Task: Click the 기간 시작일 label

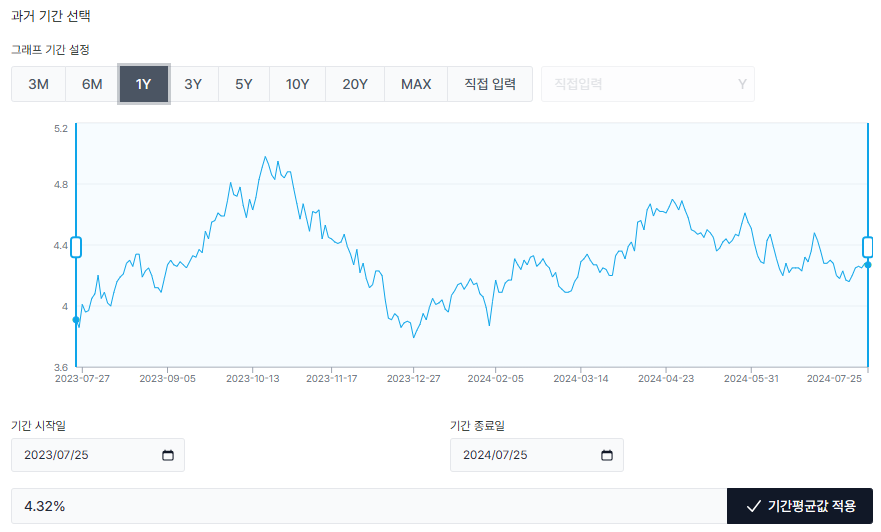Action: [x=38, y=426]
